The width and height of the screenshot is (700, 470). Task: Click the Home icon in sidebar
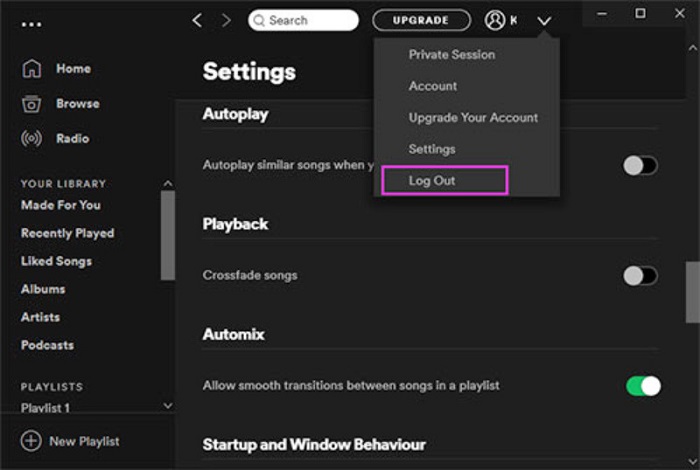pyautogui.click(x=32, y=69)
